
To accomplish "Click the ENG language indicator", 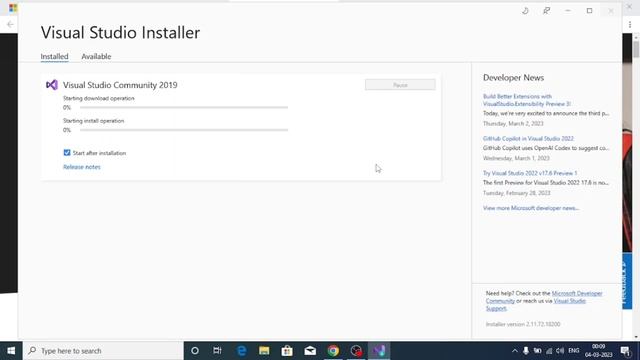I will pos(574,351).
